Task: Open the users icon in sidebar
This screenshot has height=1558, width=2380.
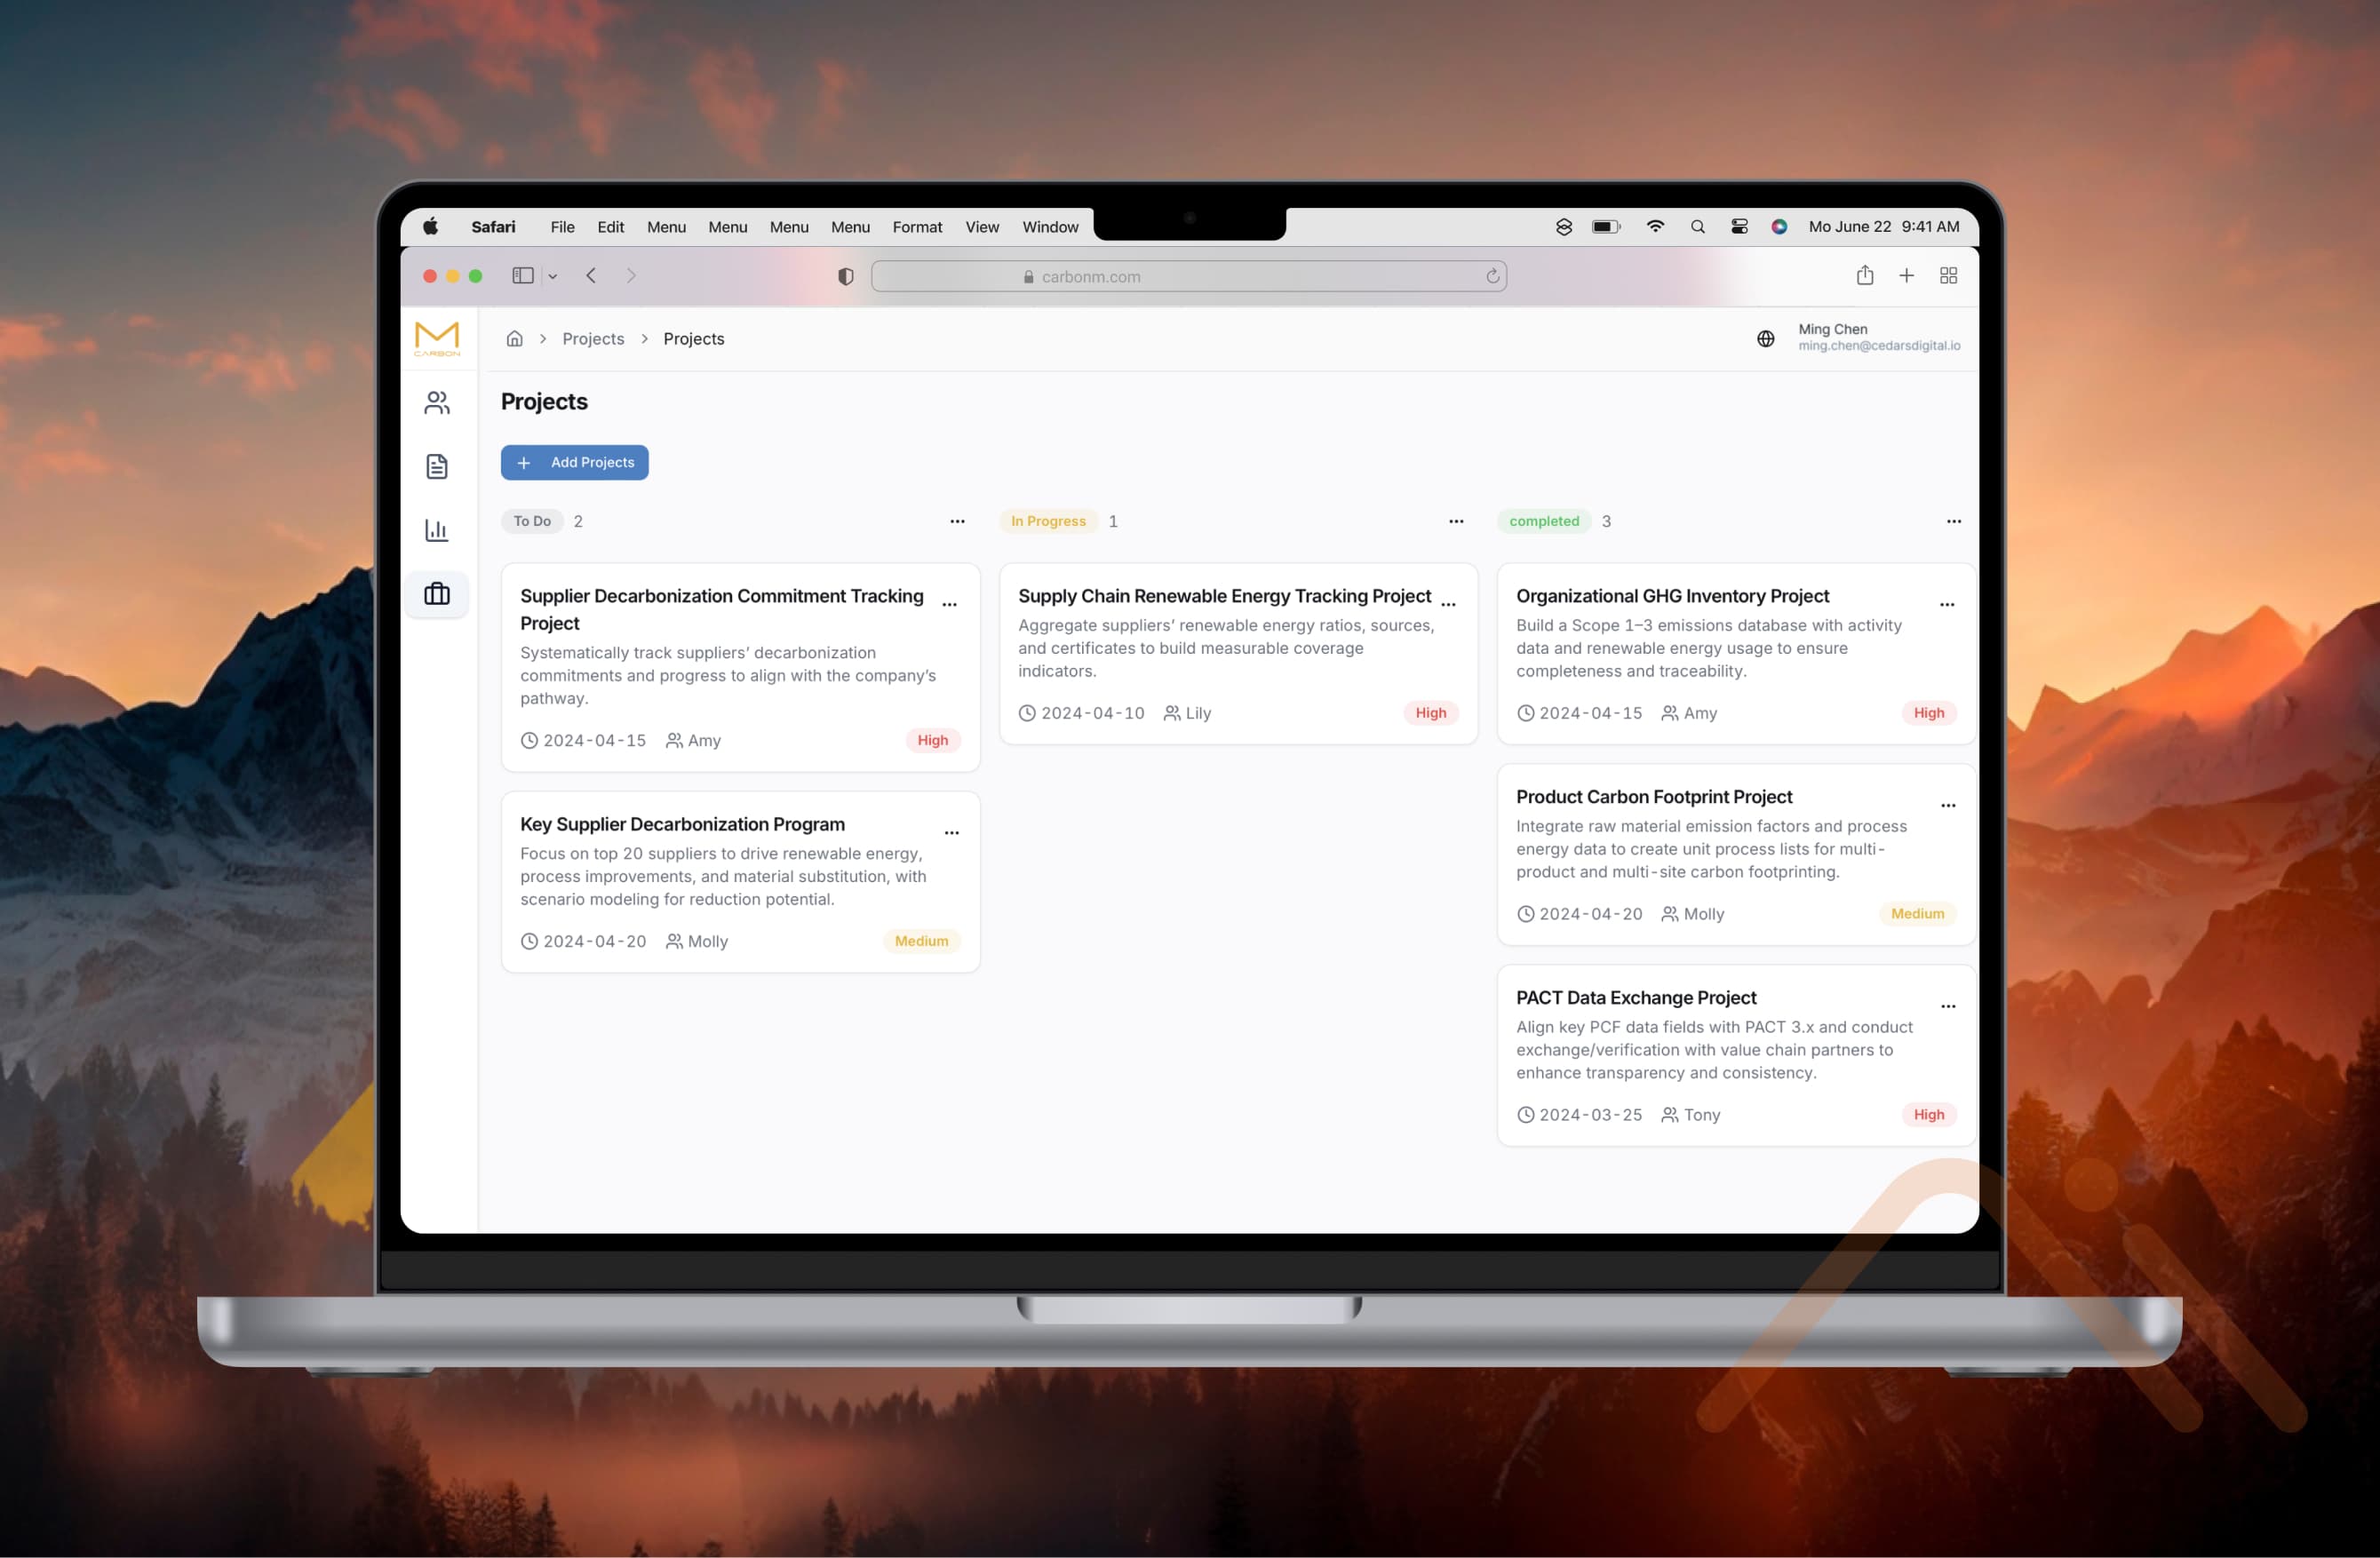Action: click(x=437, y=403)
